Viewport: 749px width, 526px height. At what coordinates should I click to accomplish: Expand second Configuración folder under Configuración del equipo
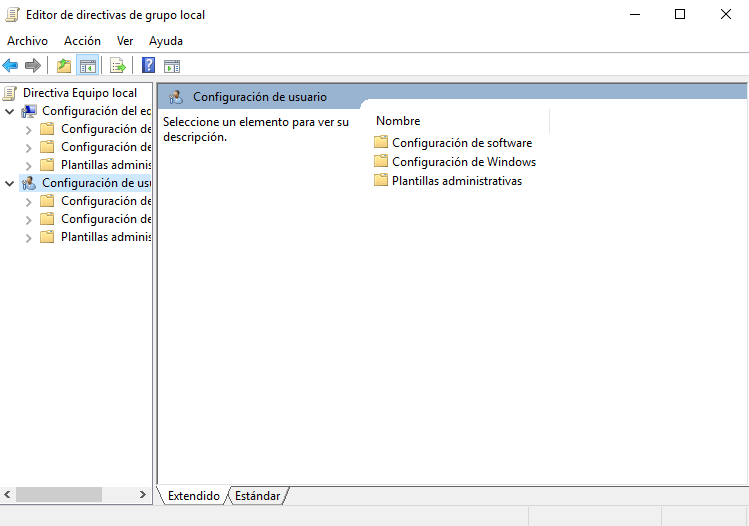click(x=29, y=148)
